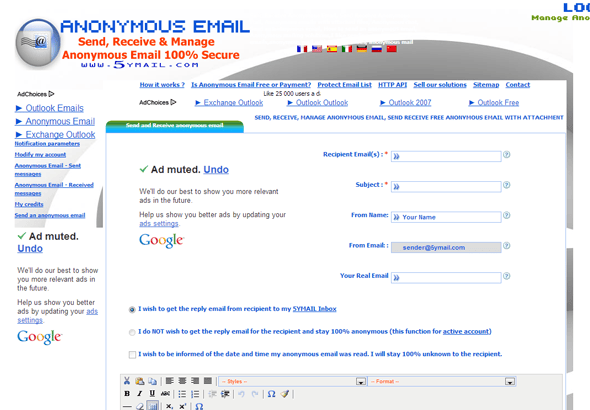Open 'Send an anonymous email' sidebar link

50,215
